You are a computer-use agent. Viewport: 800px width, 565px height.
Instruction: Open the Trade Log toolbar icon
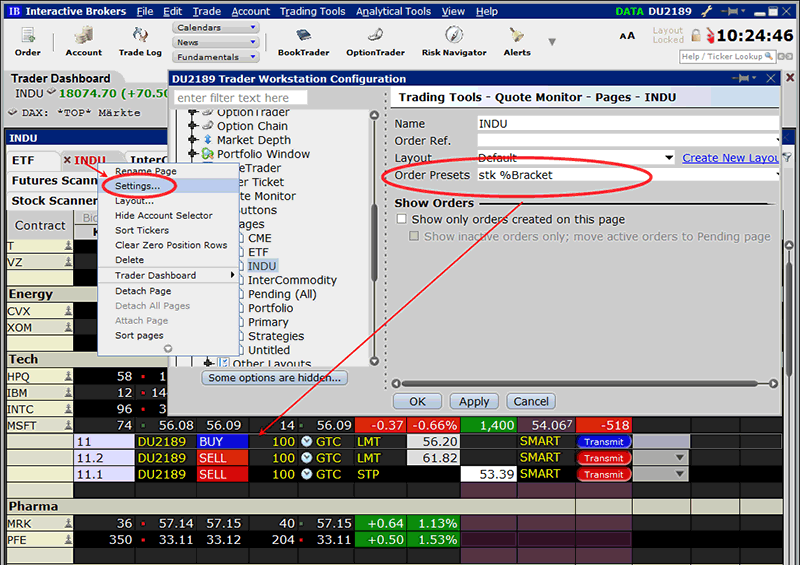click(x=140, y=41)
